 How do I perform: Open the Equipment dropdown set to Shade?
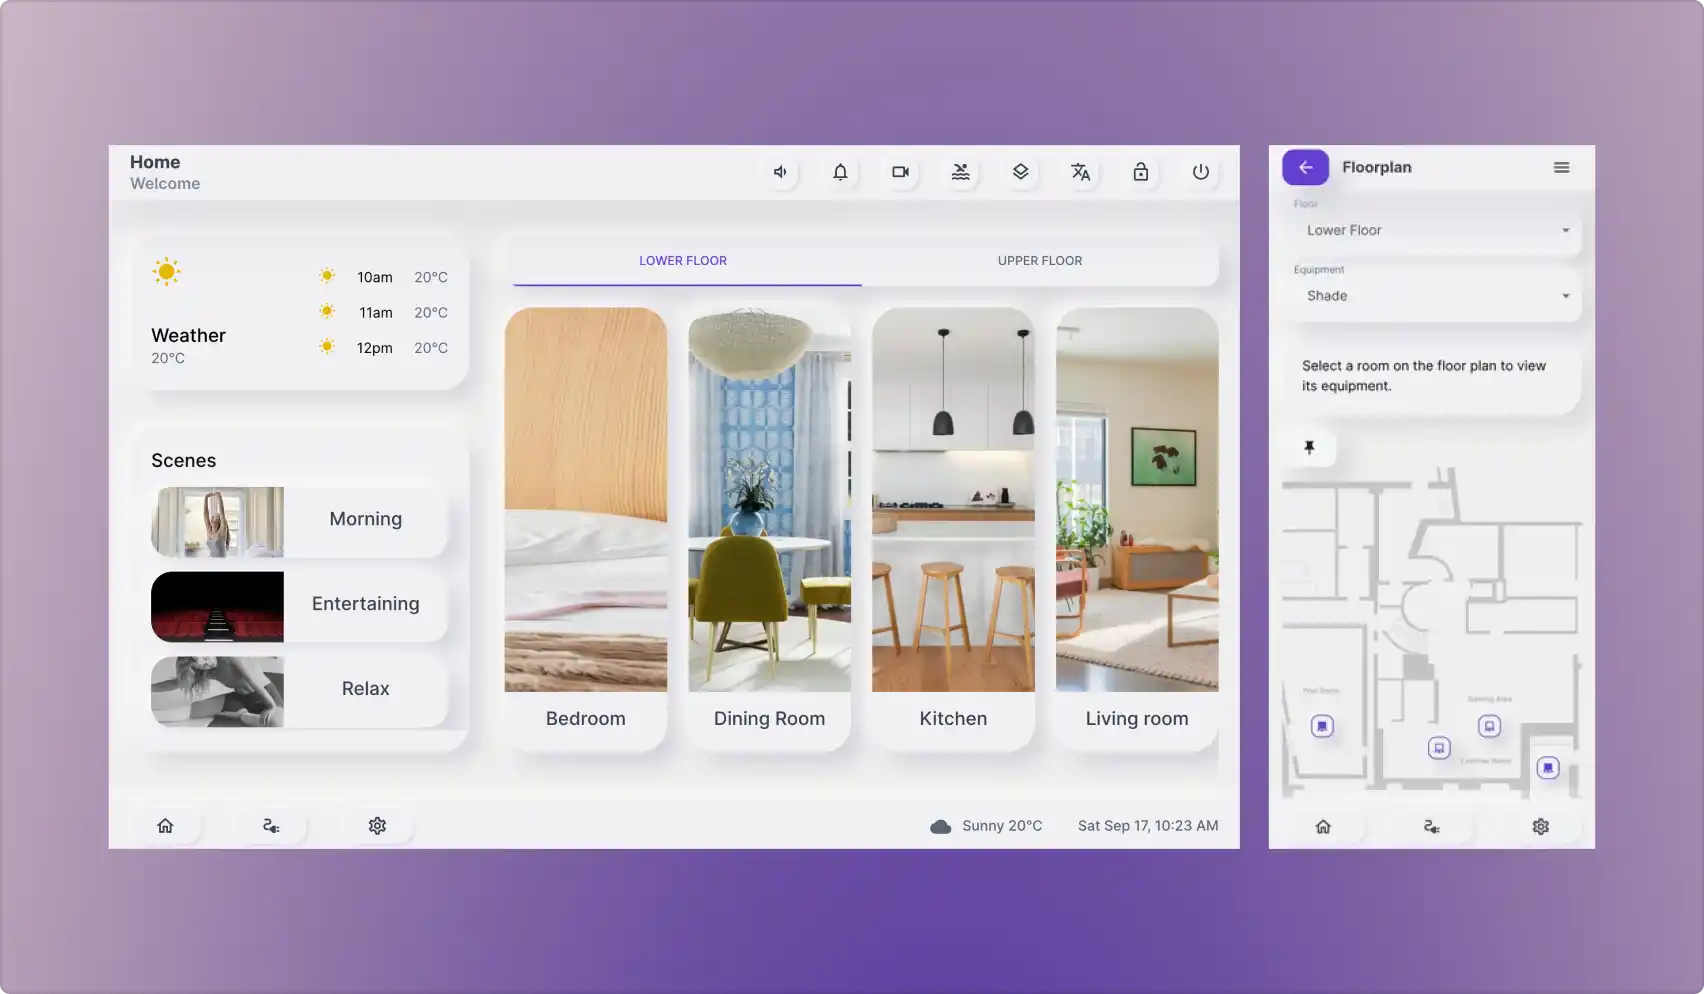coord(1432,295)
